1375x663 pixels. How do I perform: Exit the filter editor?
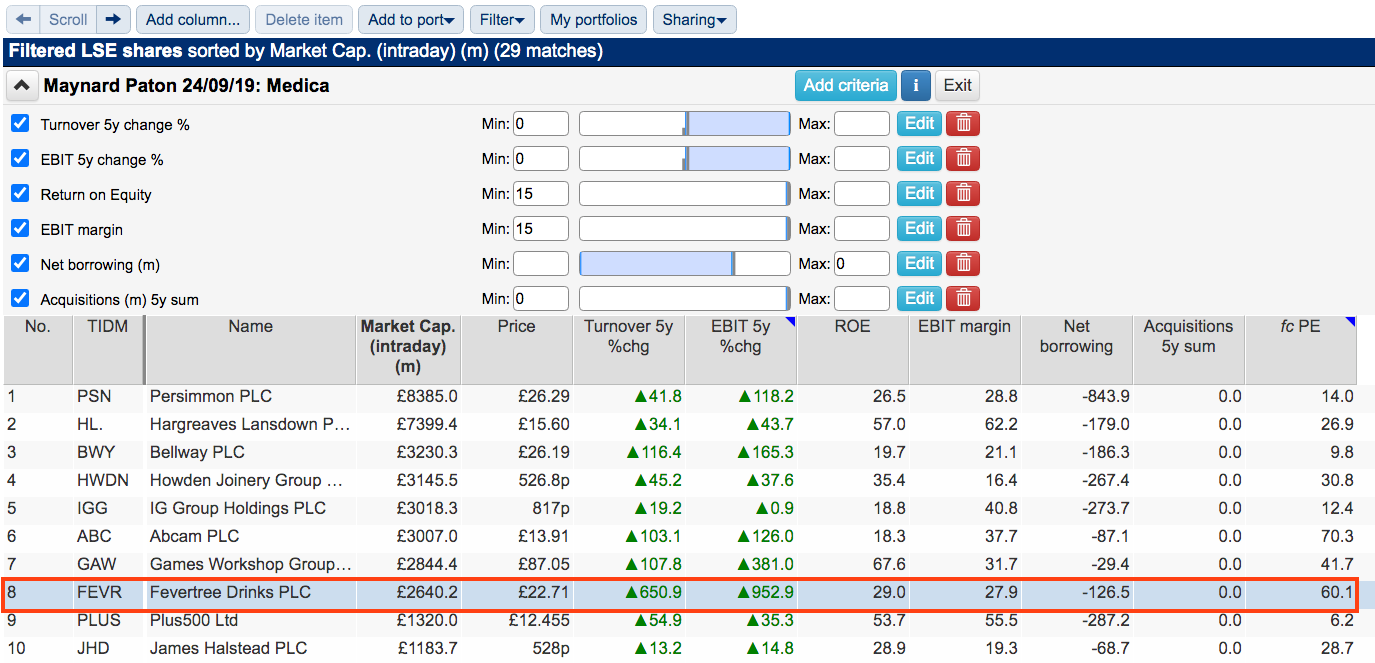click(x=957, y=85)
